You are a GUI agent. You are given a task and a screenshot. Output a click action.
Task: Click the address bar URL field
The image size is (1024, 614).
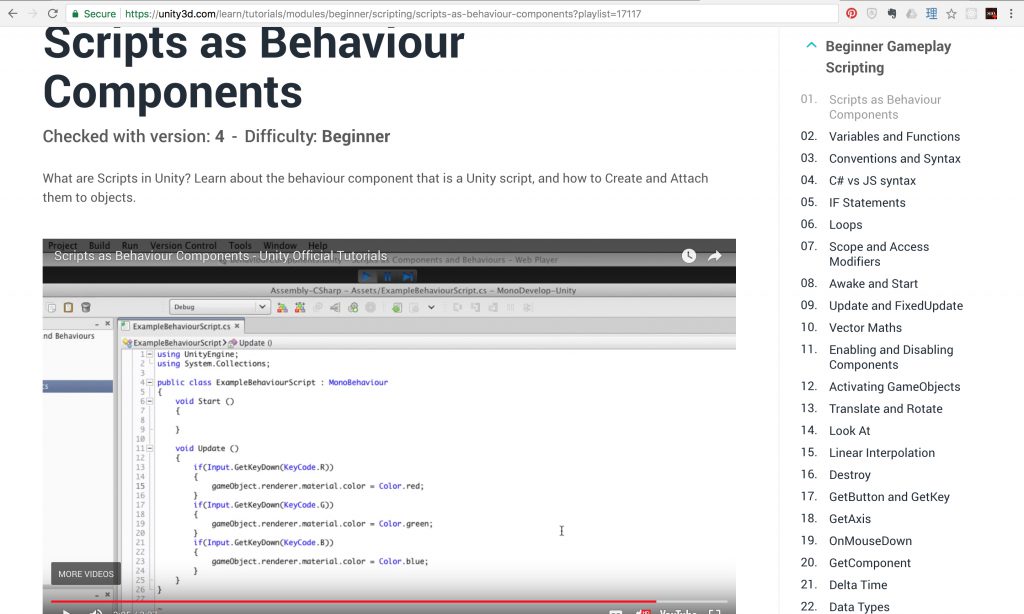pos(451,14)
